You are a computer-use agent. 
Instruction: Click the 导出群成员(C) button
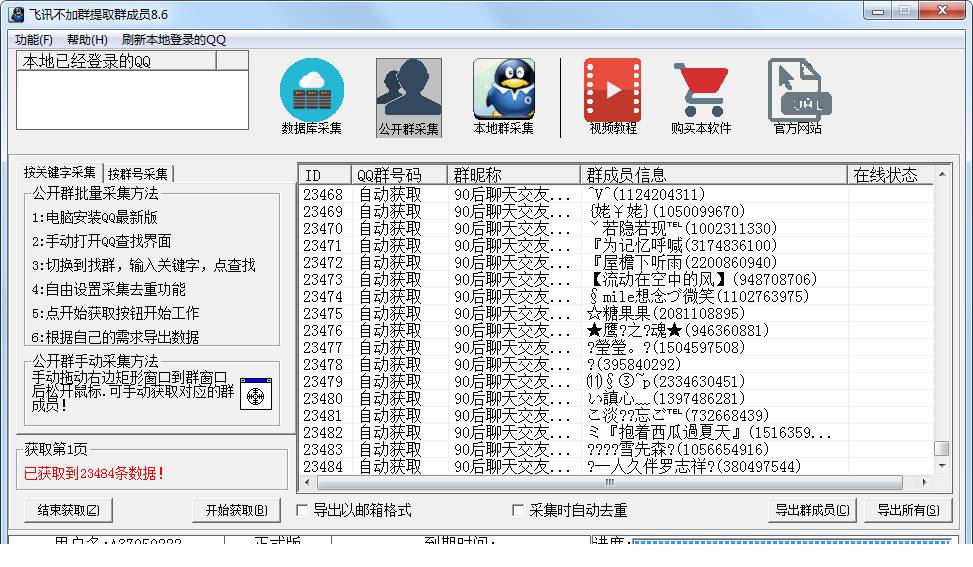[x=812, y=511]
